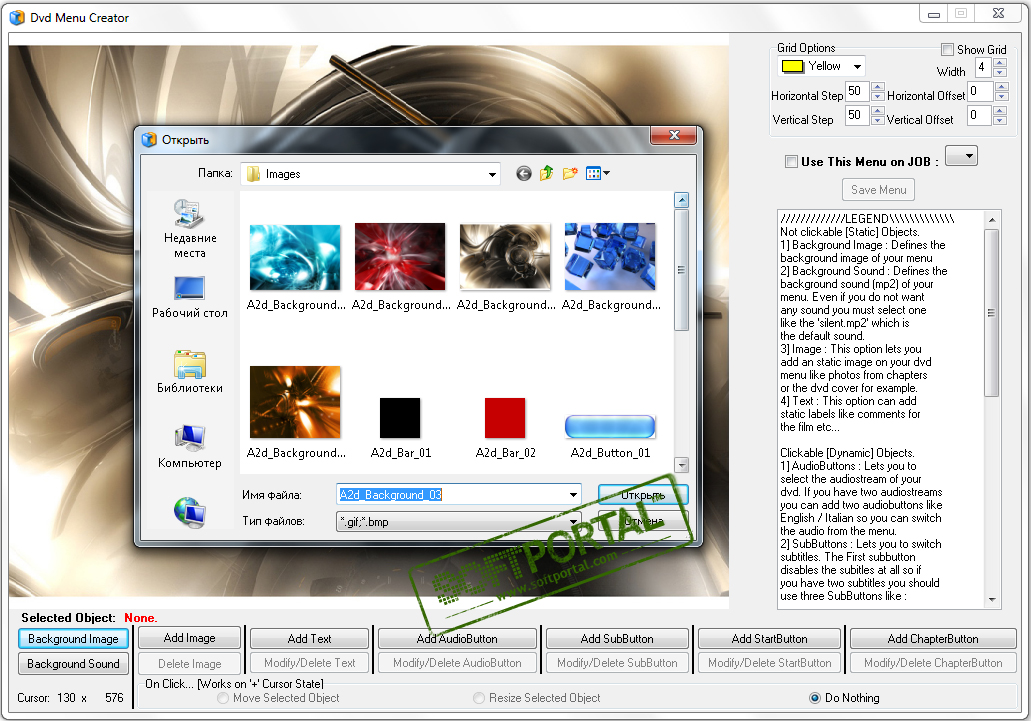
Task: Enable the Show Grid checkbox
Action: [947, 49]
